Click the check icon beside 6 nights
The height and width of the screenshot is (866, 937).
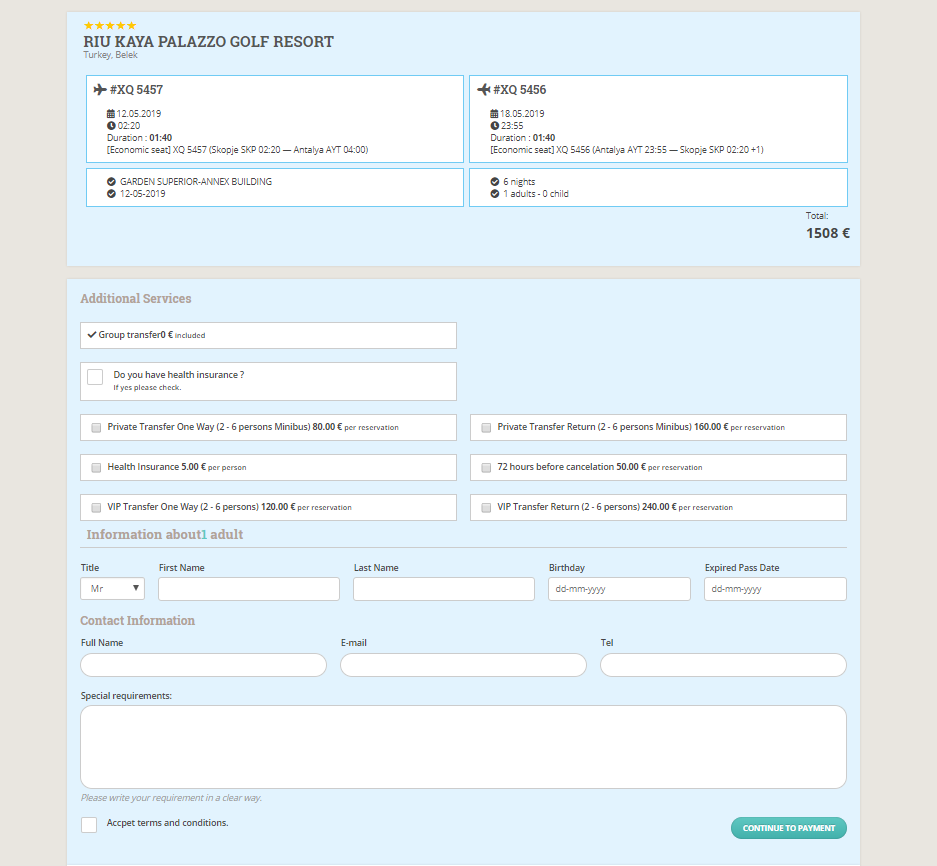(x=495, y=182)
